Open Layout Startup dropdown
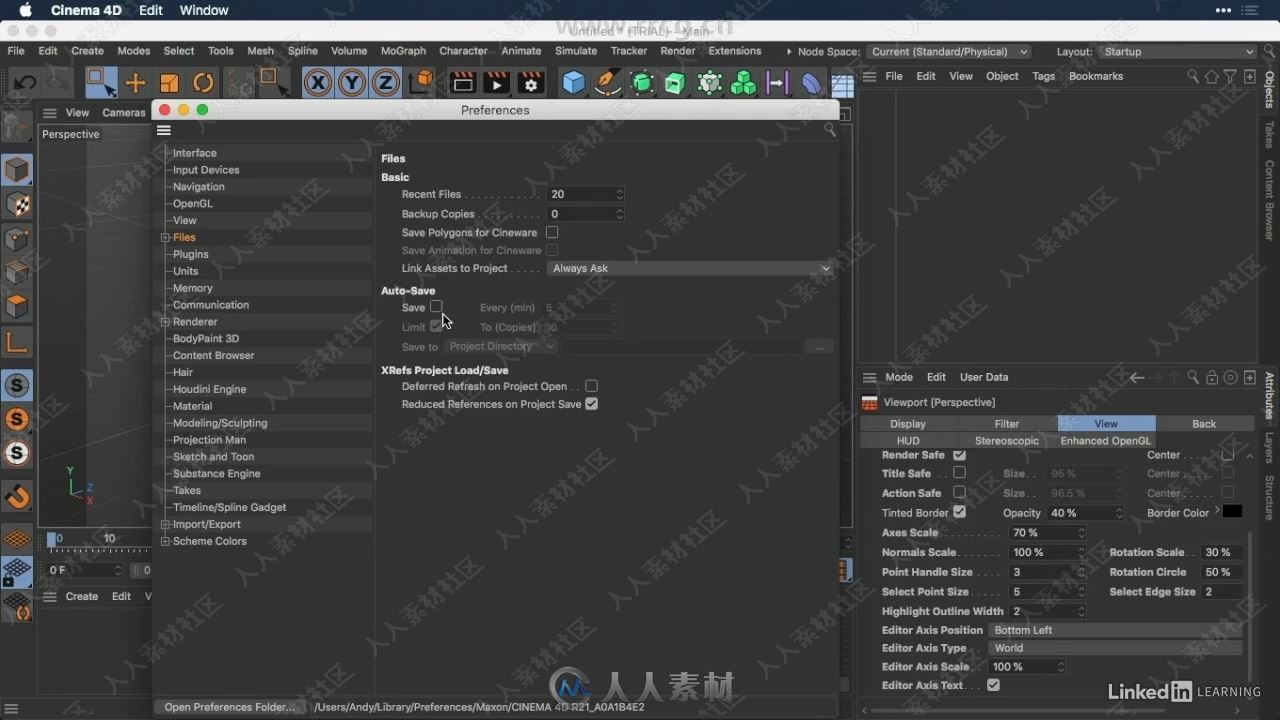Viewport: 1280px width, 720px height. (x=1178, y=51)
